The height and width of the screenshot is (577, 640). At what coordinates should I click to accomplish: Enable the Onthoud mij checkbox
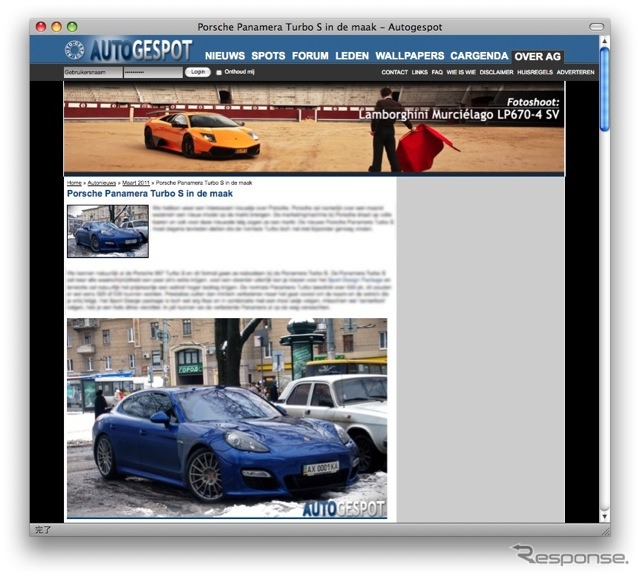click(x=219, y=73)
